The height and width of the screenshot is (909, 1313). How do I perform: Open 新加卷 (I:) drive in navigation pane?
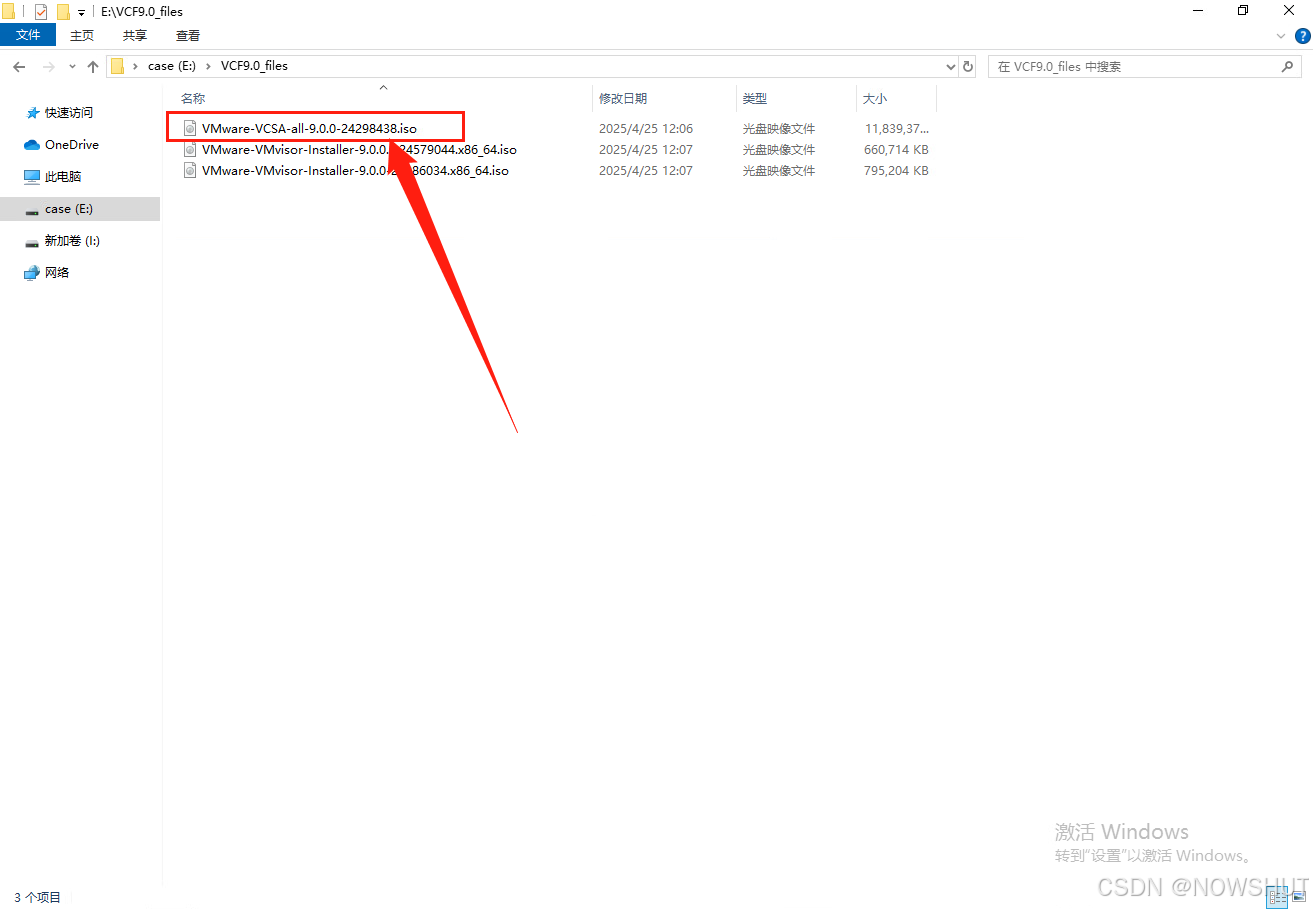62,241
